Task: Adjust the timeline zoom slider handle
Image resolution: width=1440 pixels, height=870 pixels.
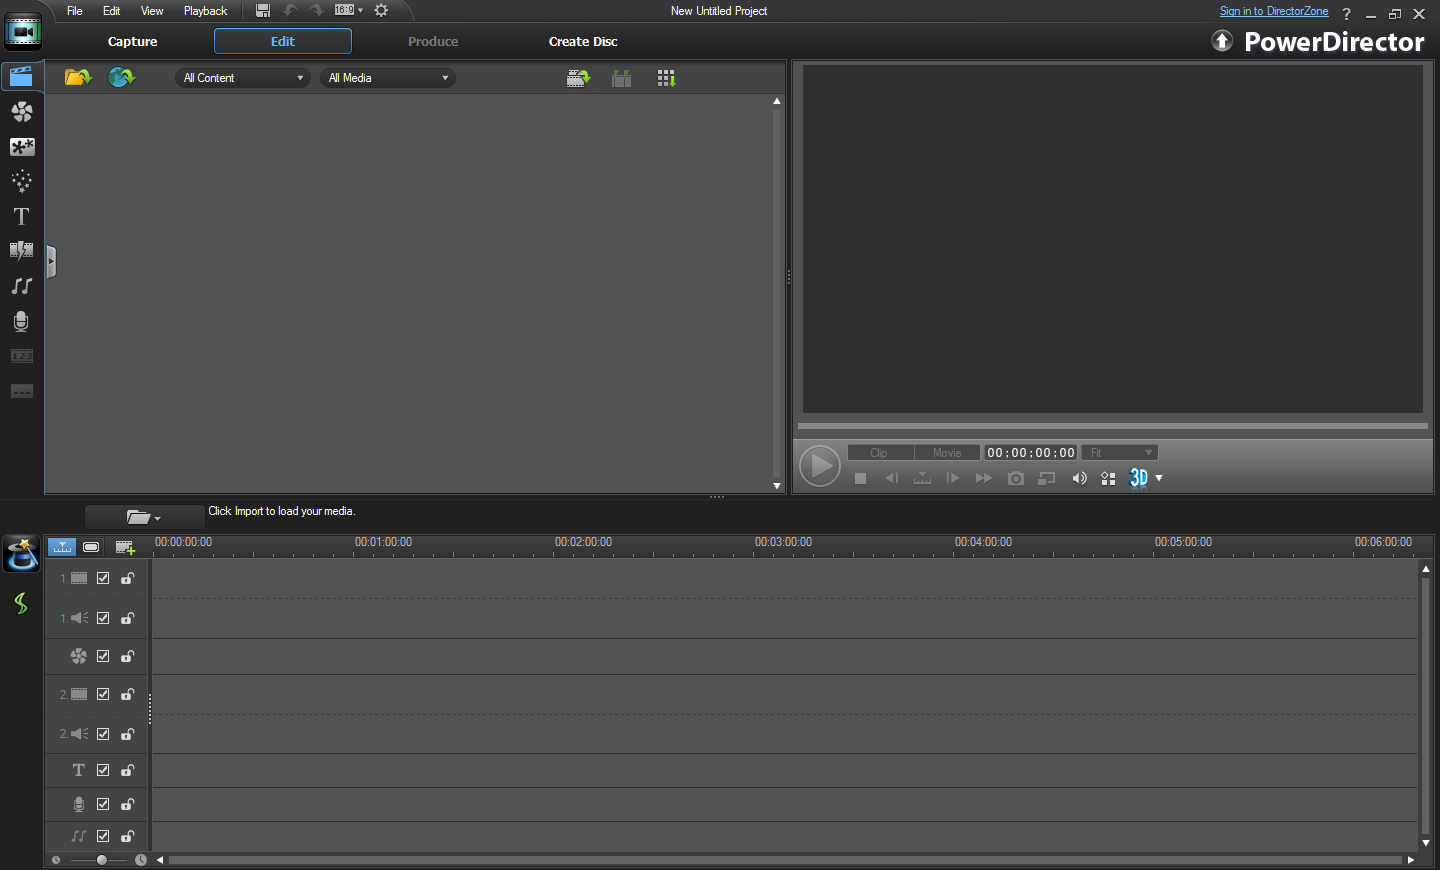Action: pos(102,860)
